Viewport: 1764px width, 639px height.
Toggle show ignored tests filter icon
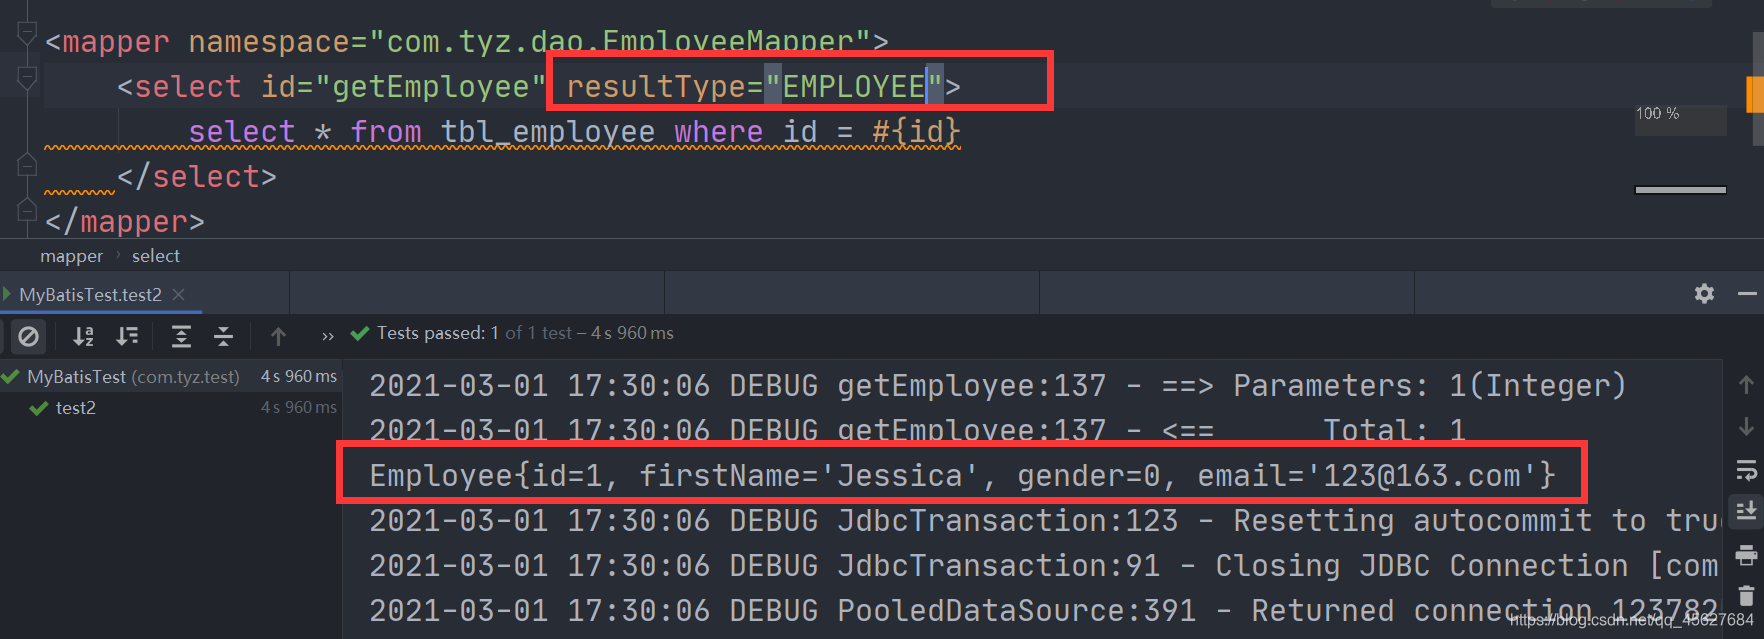pyautogui.click(x=28, y=337)
